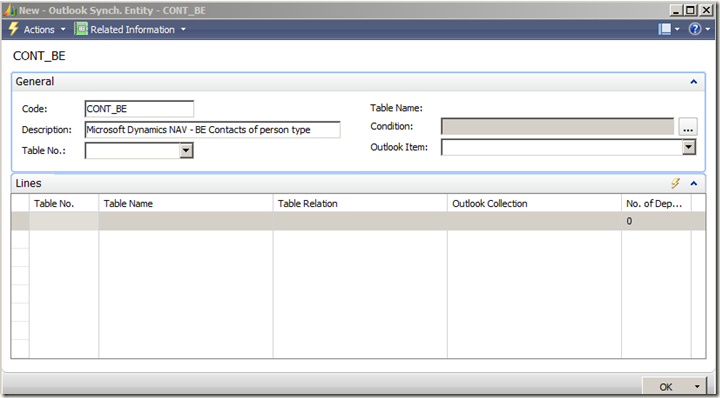Focus the Condition field
Viewport: 720px width, 398px height.
tap(557, 127)
